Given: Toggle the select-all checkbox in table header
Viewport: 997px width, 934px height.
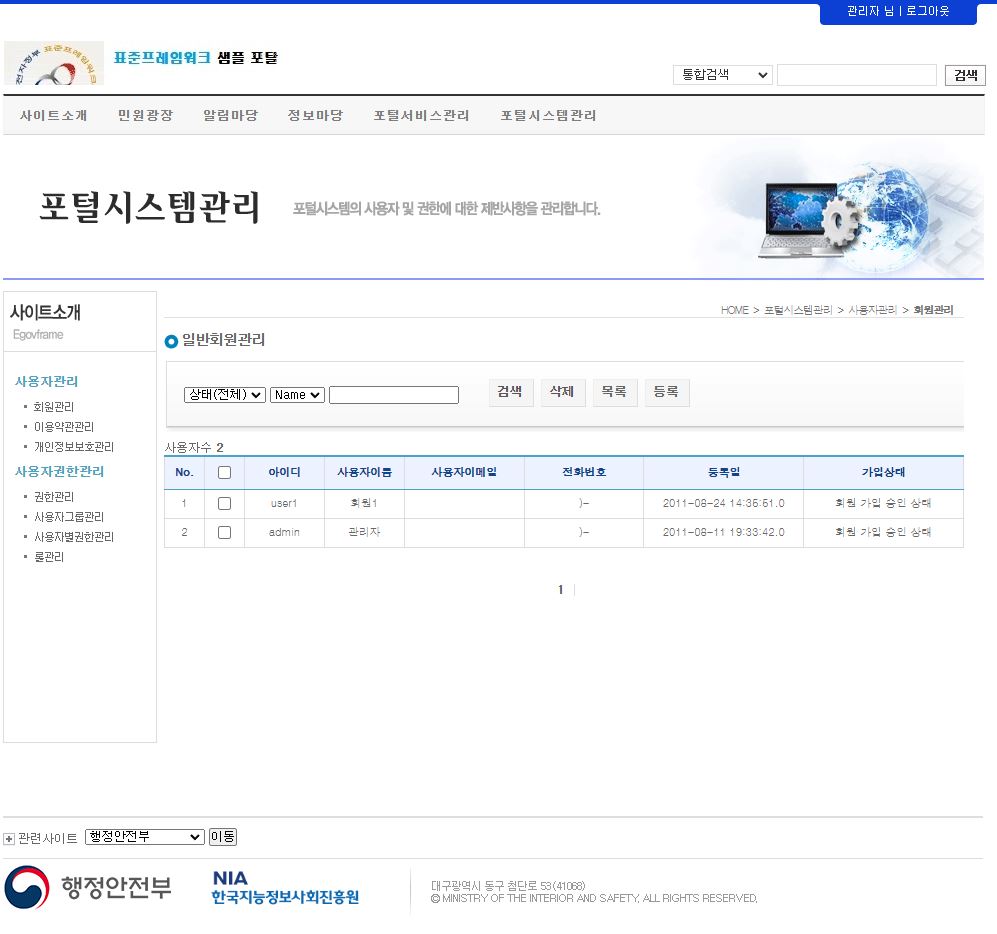Looking at the screenshot, I should pyautogui.click(x=224, y=473).
